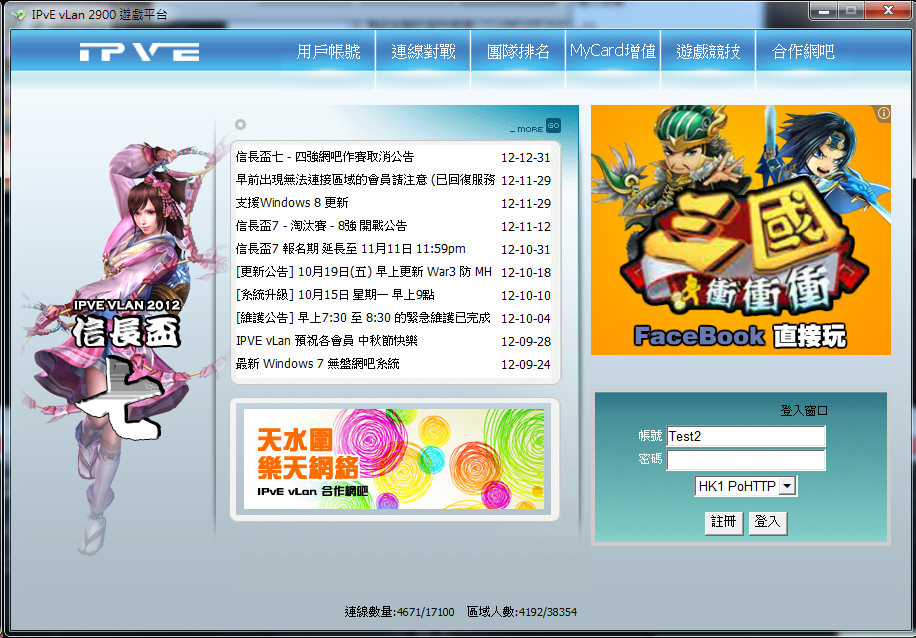Minimize the IPvE vLan window

pos(824,10)
